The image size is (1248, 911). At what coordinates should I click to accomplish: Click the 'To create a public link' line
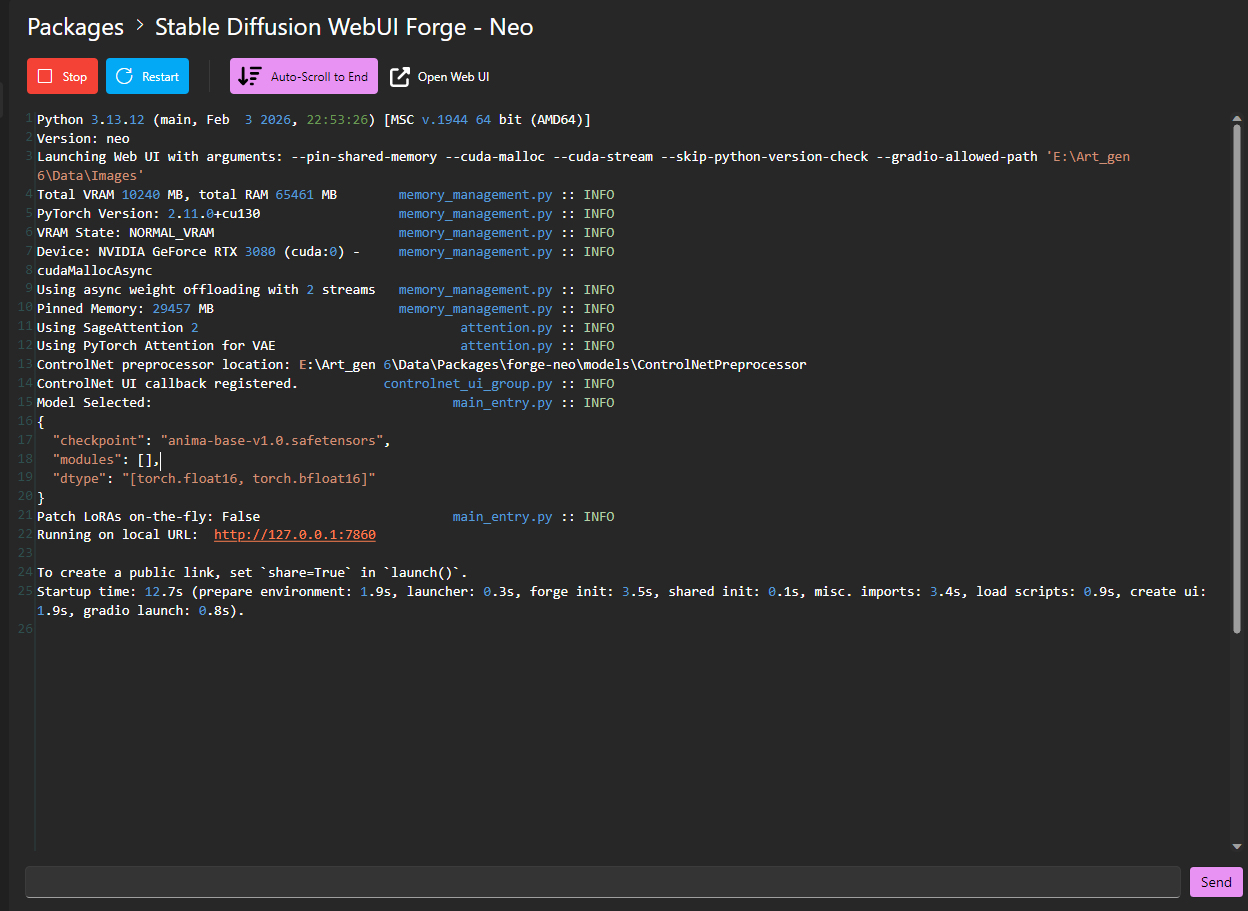(x=252, y=572)
